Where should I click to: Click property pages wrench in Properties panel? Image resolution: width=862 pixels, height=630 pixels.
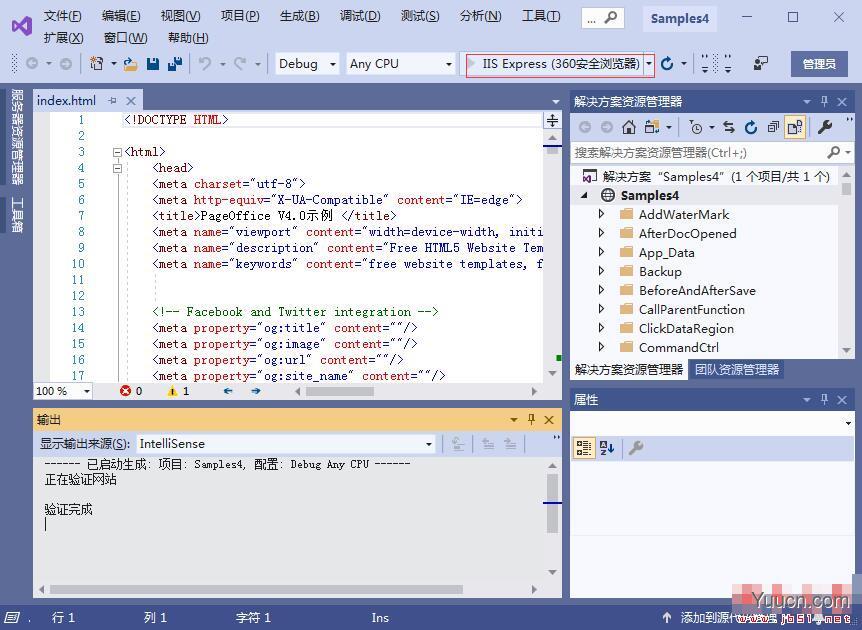pos(636,447)
